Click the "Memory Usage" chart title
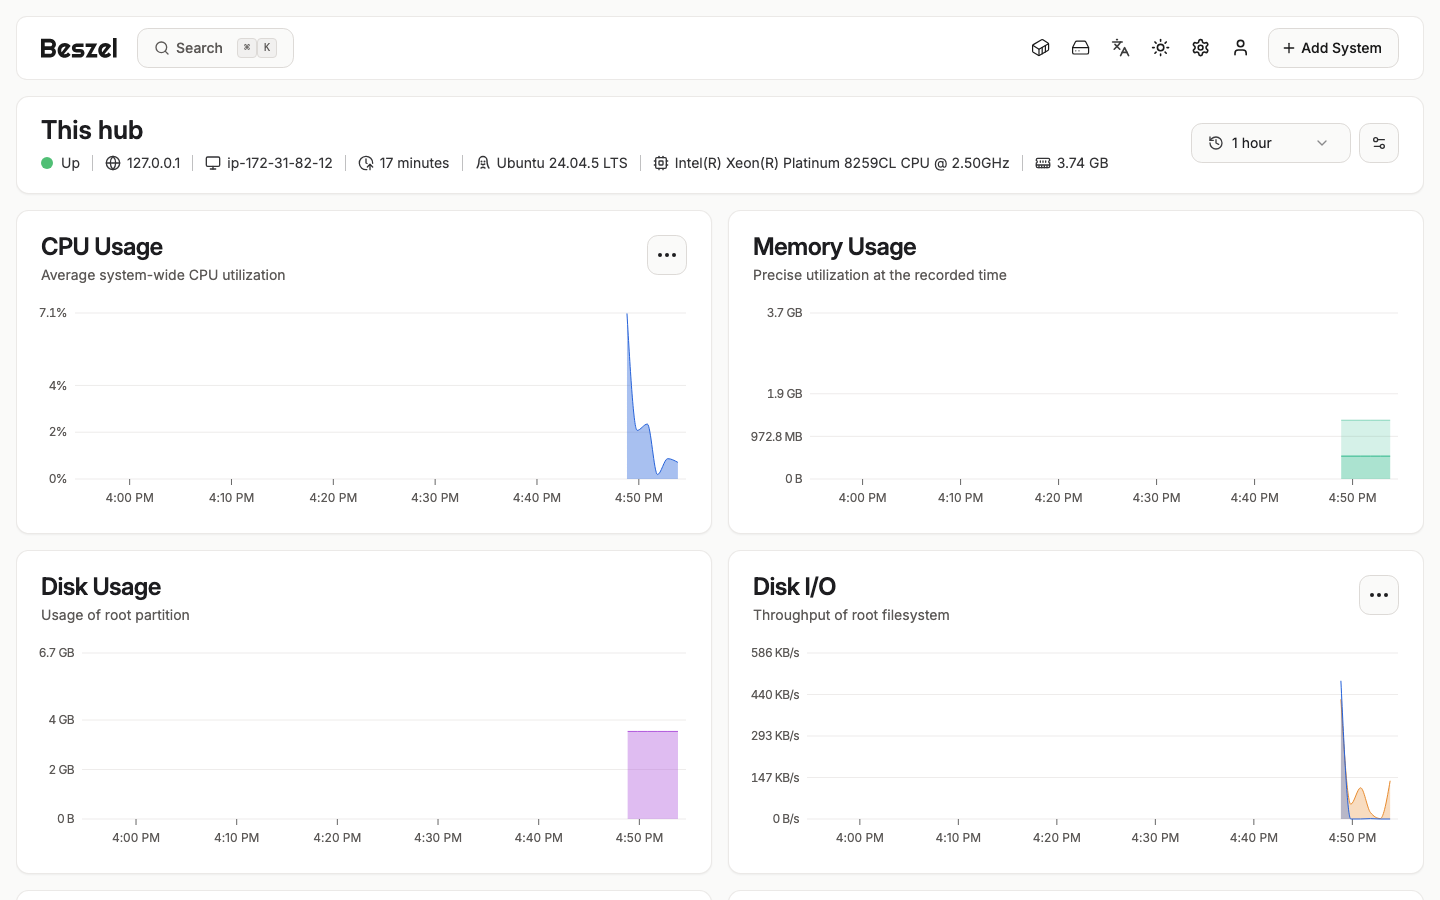The width and height of the screenshot is (1440, 900). click(835, 247)
